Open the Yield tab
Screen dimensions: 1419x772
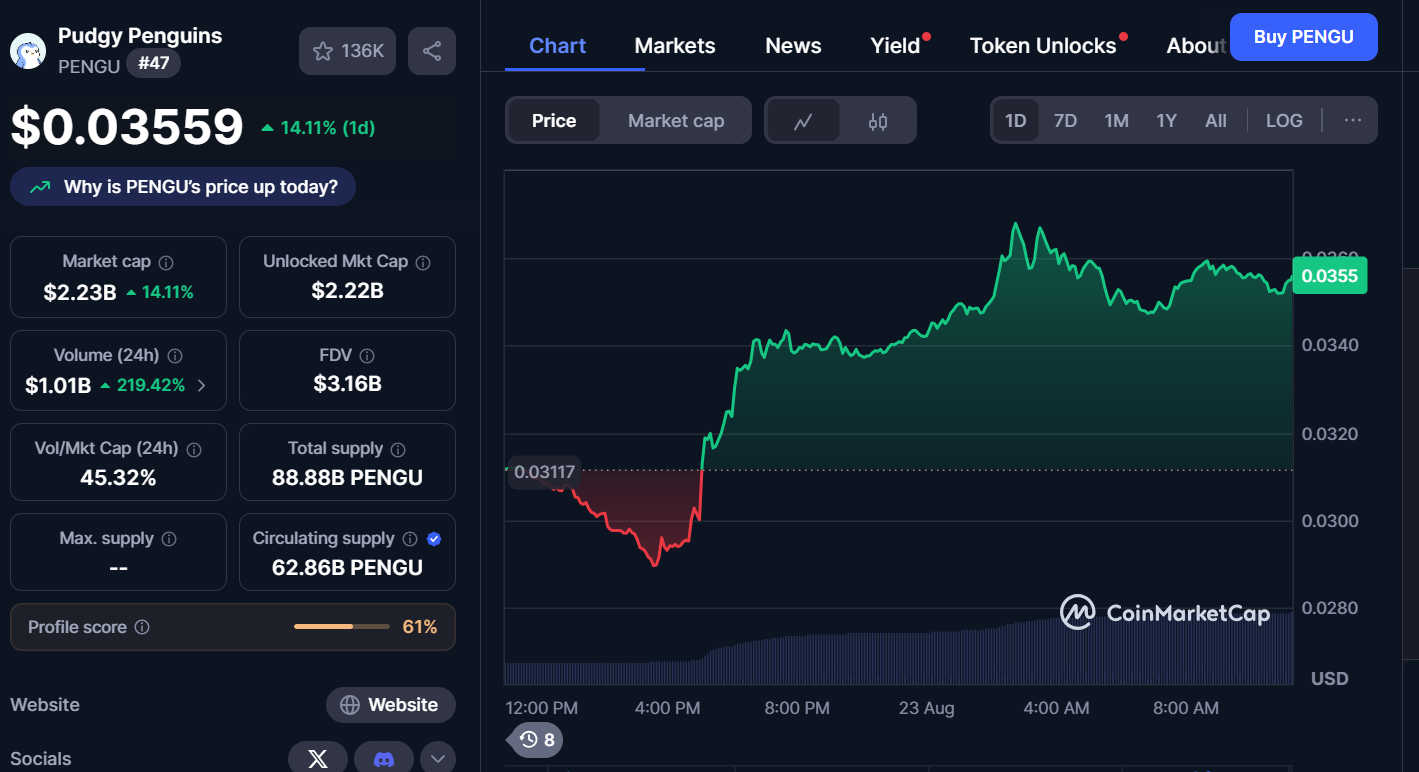coord(895,46)
